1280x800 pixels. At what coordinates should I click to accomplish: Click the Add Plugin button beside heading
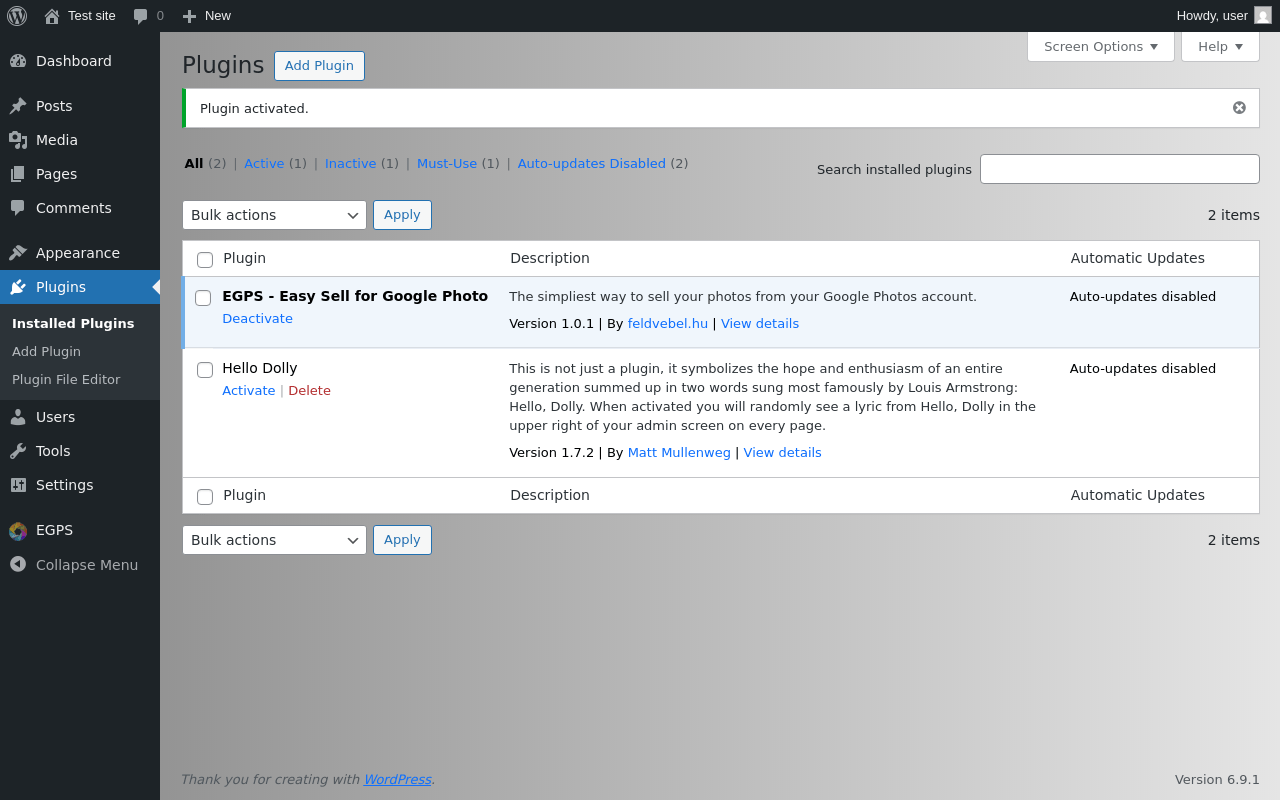pos(319,66)
